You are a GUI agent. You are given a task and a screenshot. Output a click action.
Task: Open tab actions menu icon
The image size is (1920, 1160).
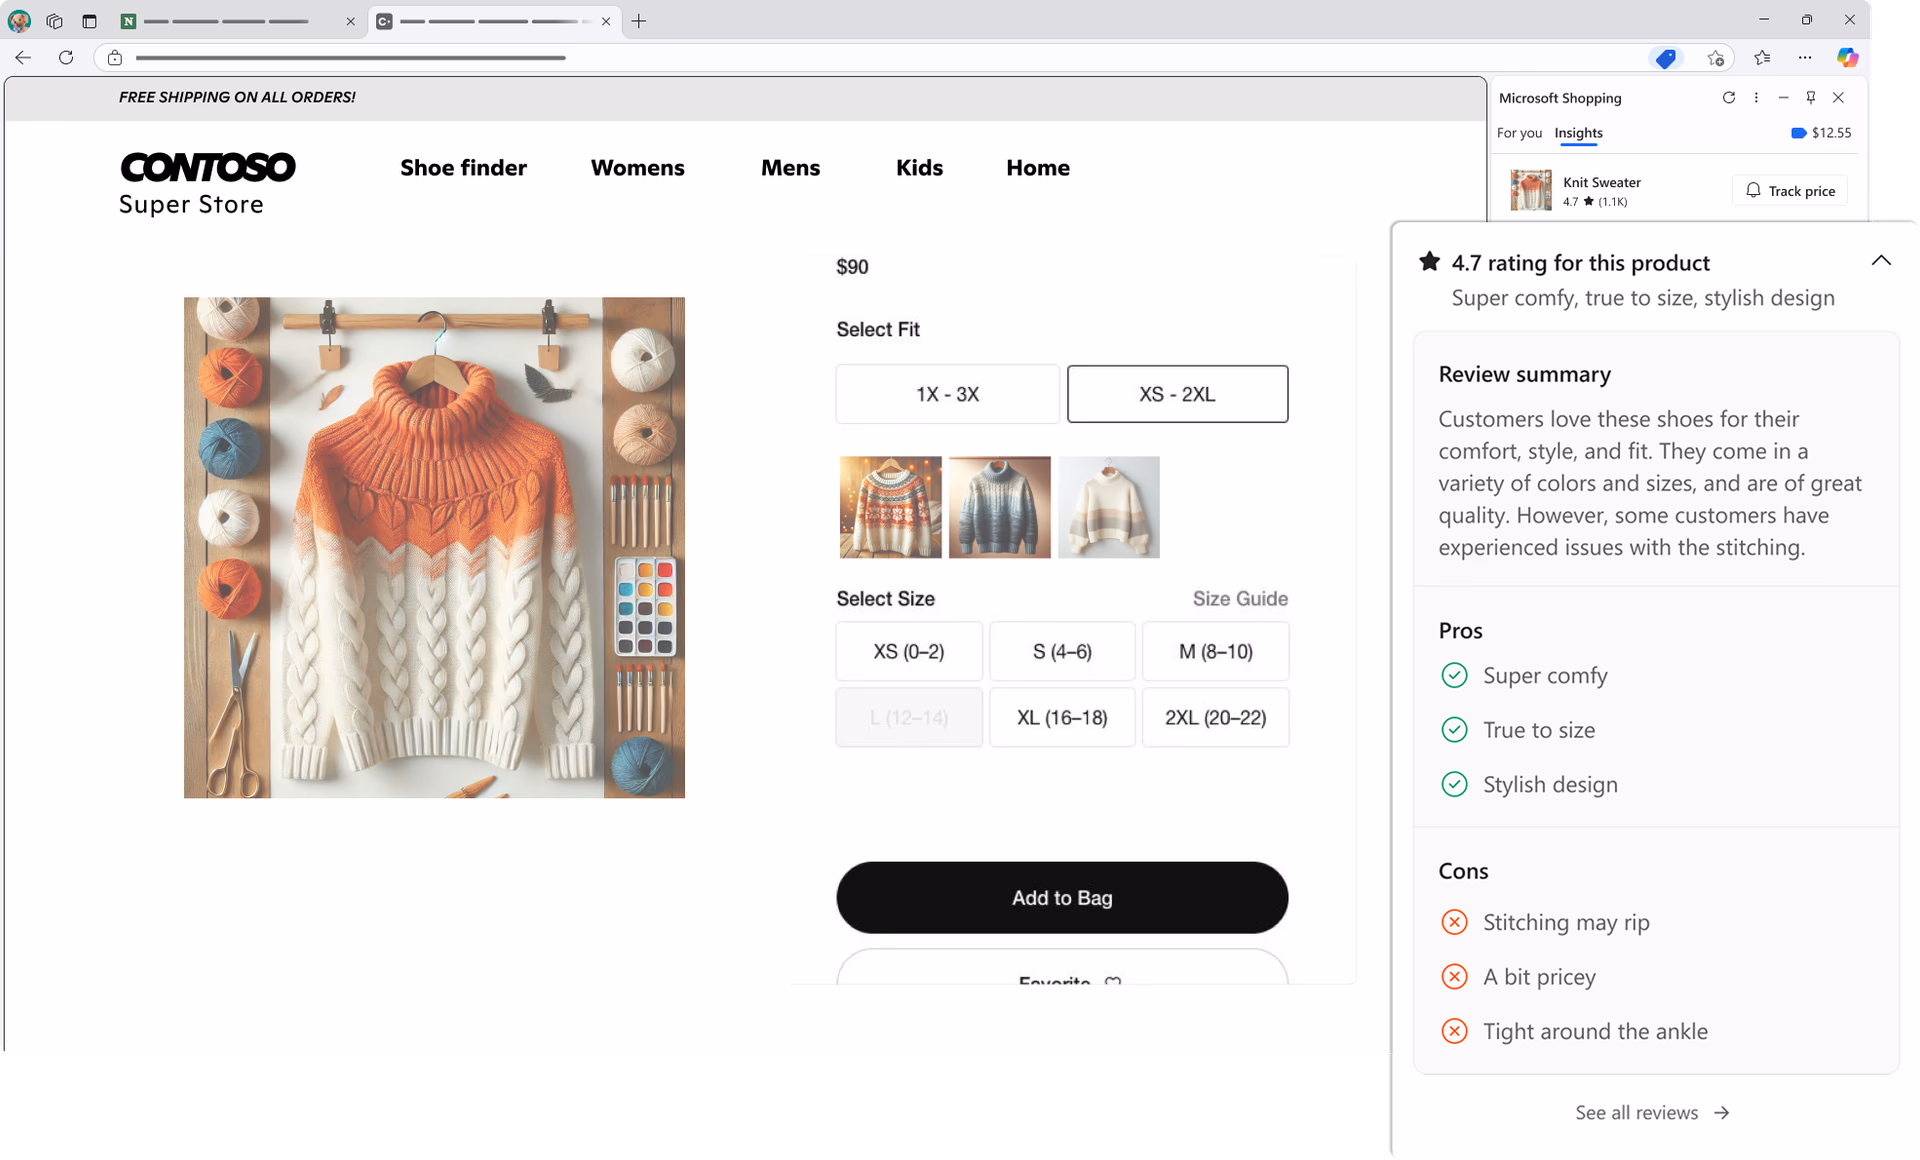[x=89, y=21]
